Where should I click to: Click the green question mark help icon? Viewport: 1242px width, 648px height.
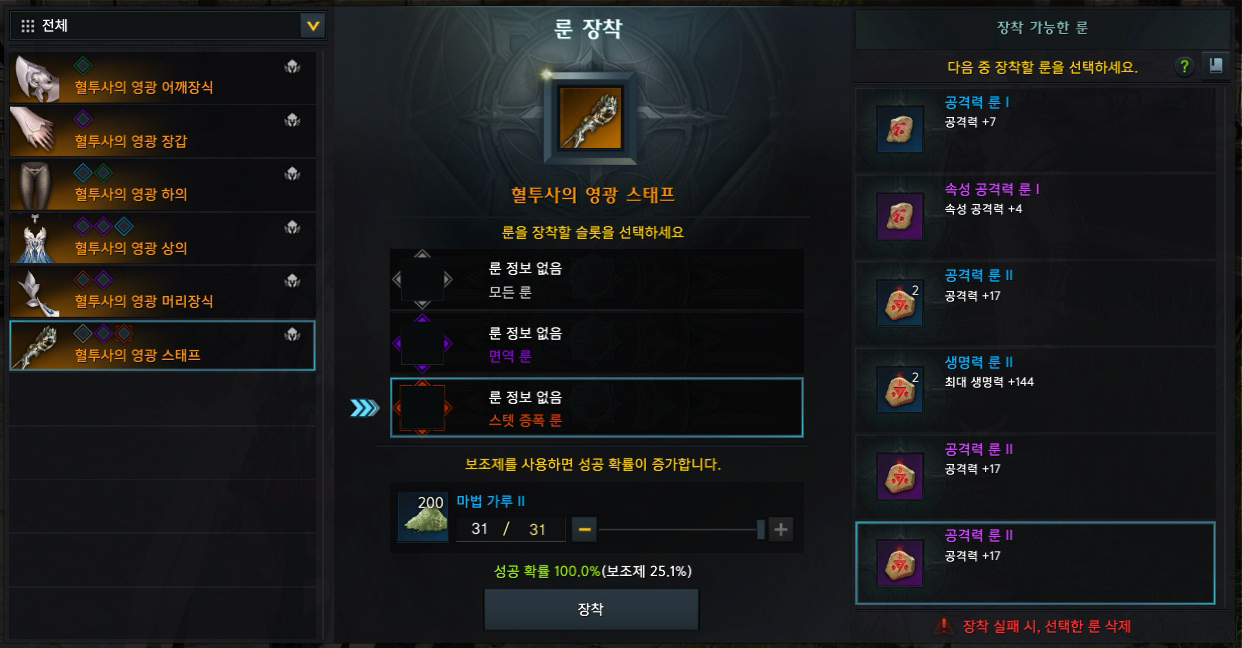coord(1185,66)
